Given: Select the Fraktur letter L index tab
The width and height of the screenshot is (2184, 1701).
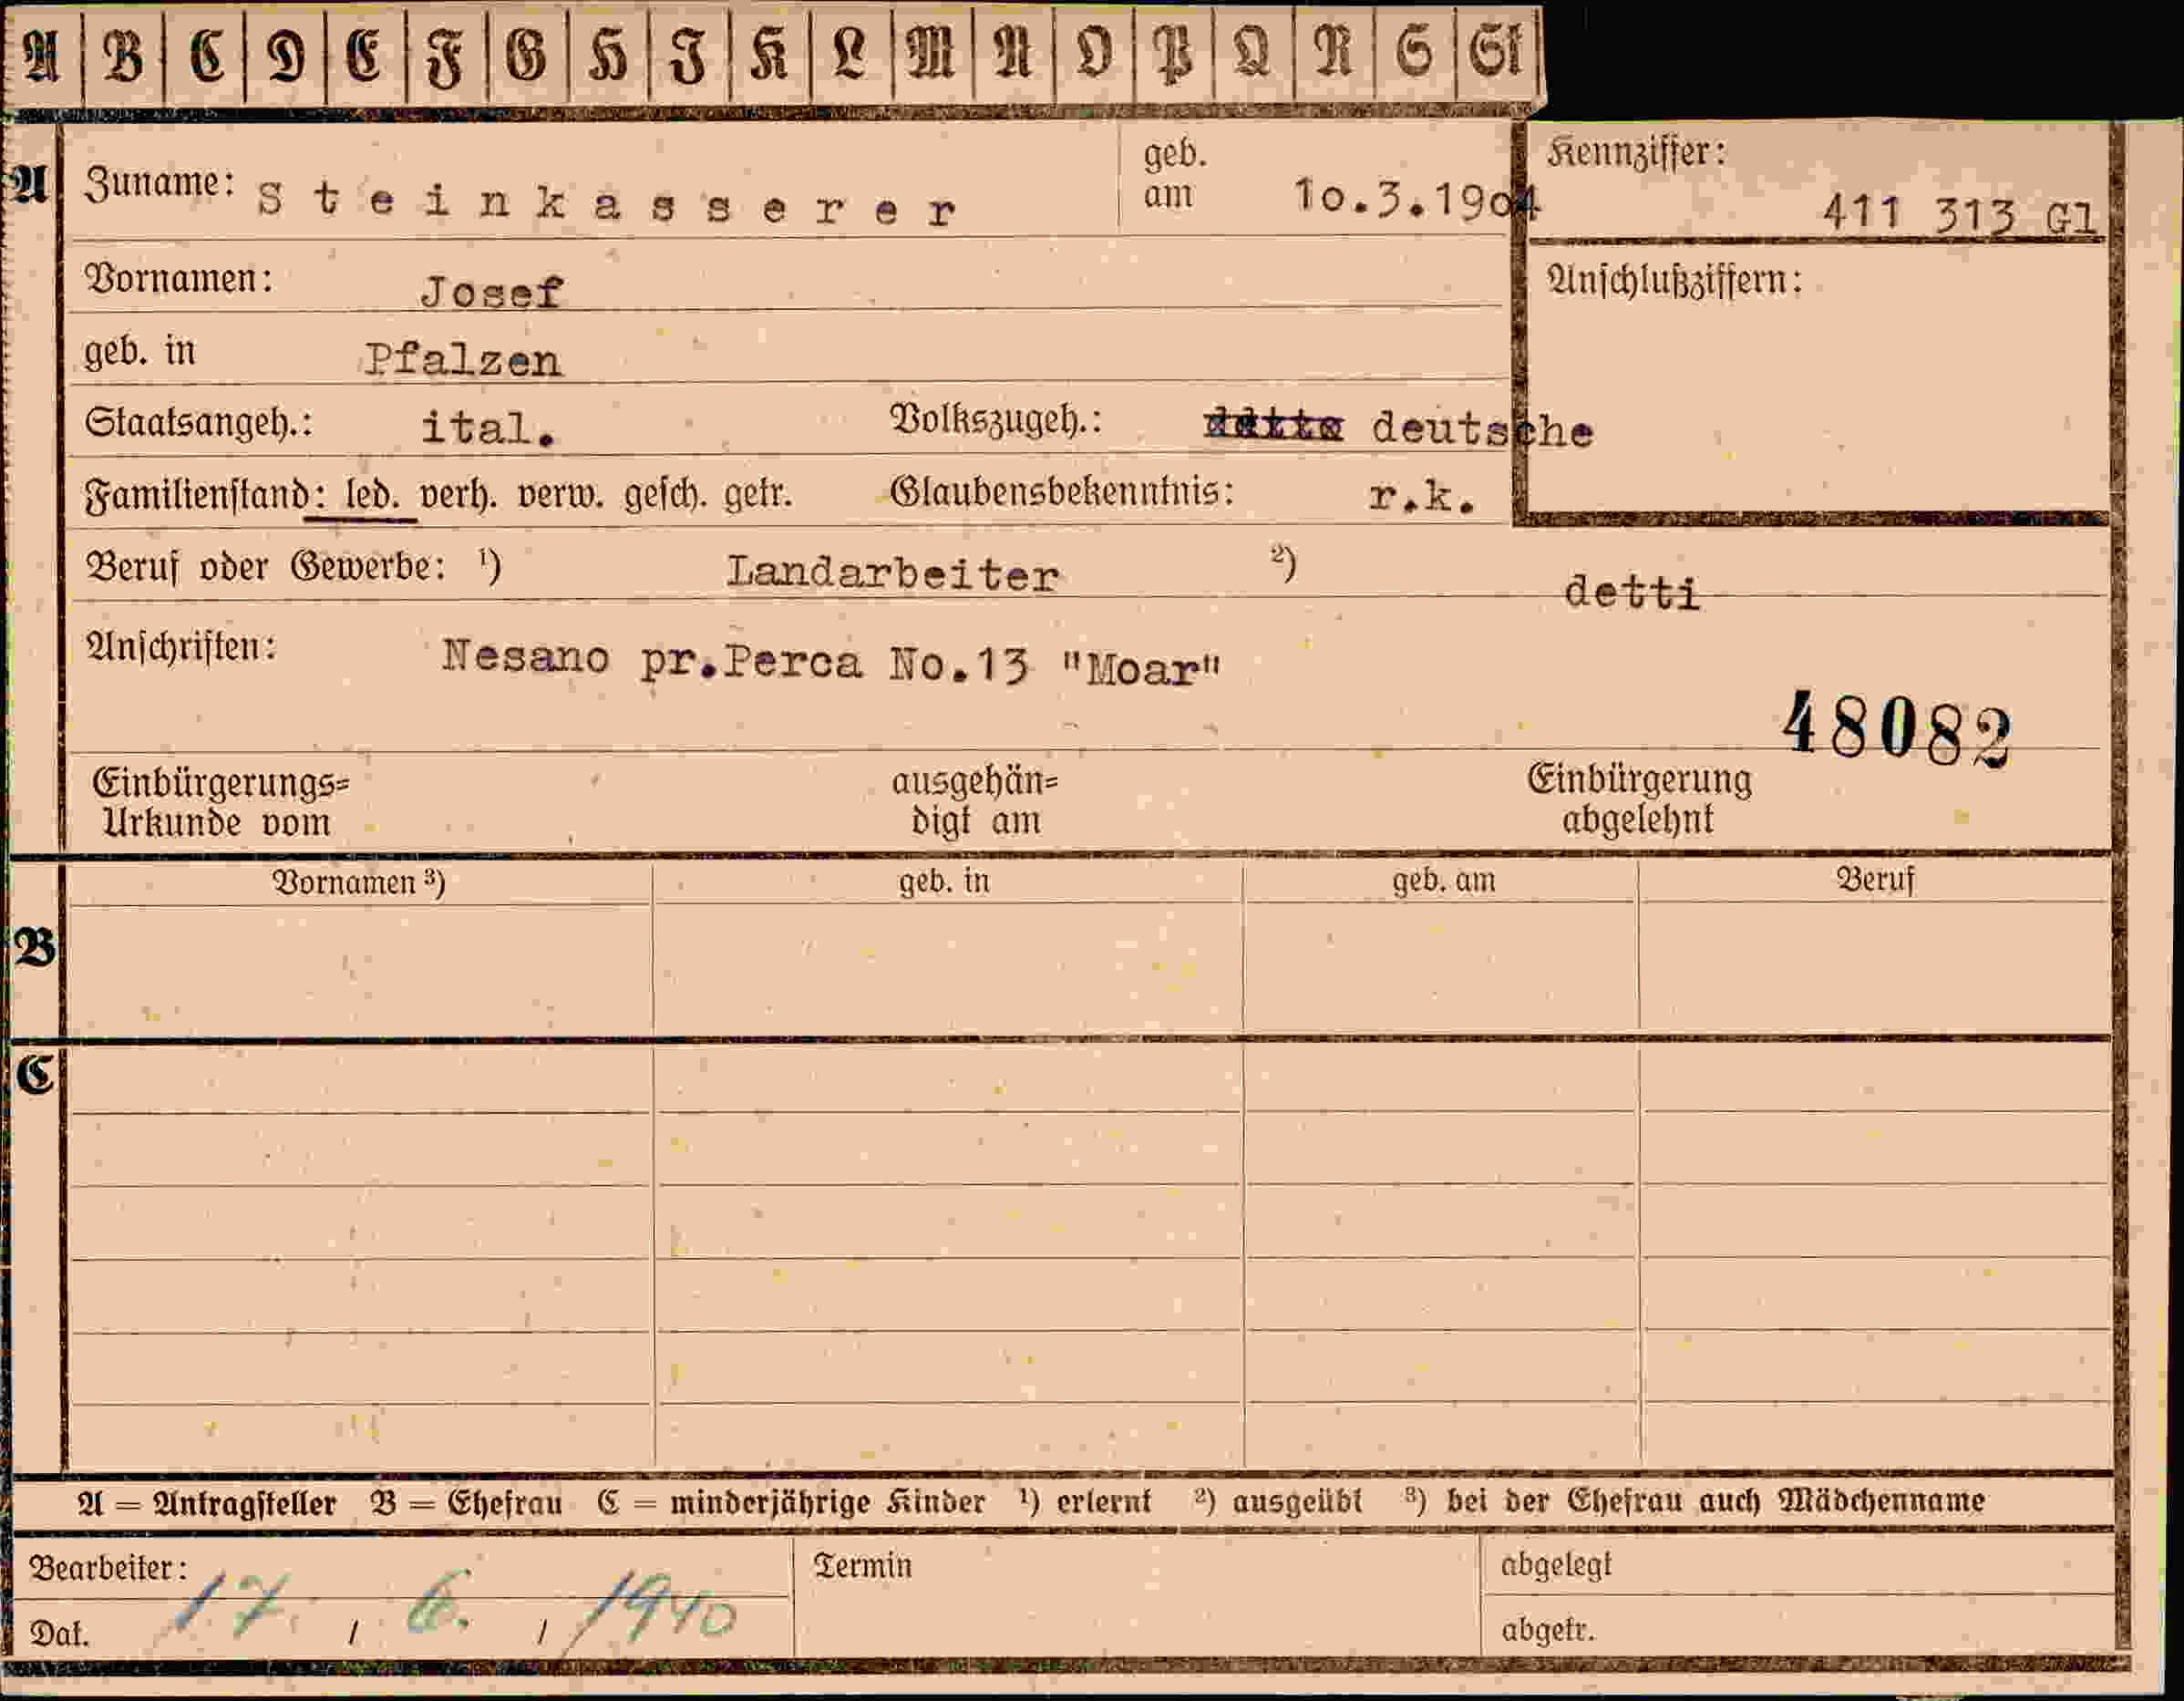Looking at the screenshot, I should (x=851, y=54).
